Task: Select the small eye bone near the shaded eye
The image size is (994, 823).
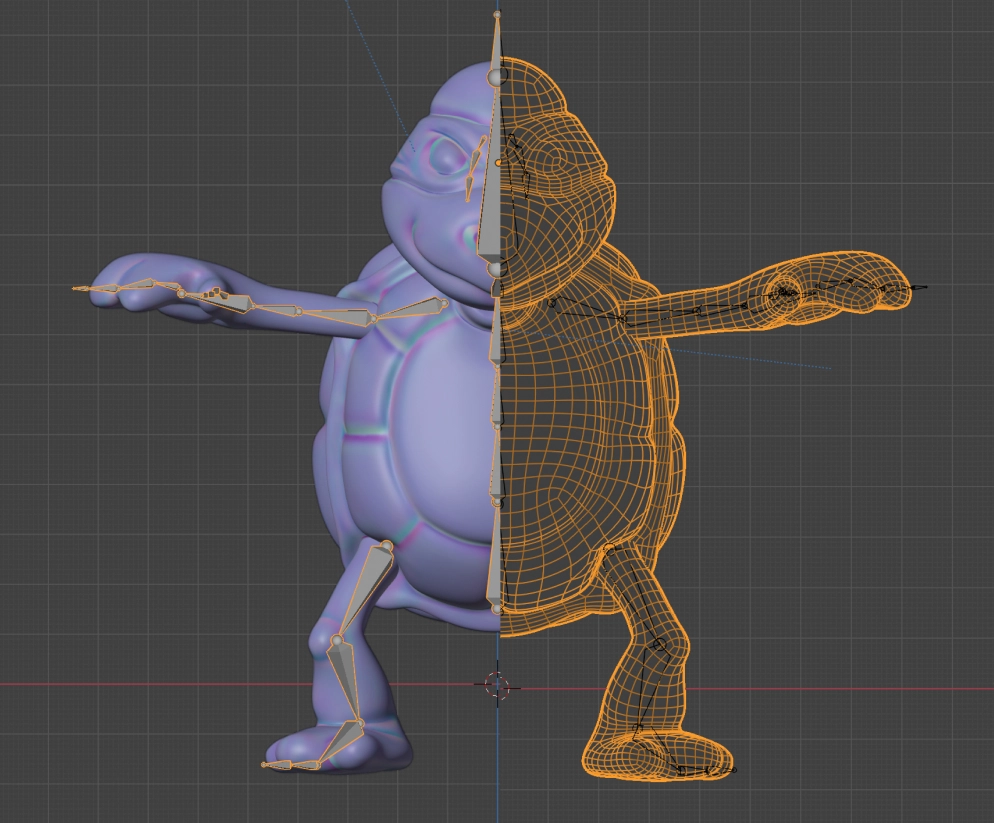Action: click(x=474, y=163)
